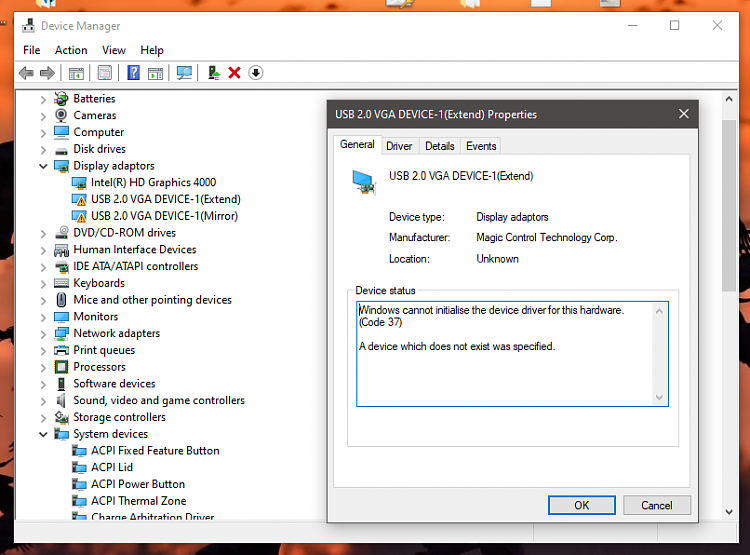The width and height of the screenshot is (750, 555).
Task: Click the warning icon of USB 2.0 VGA DEVICE-1(Mirror)
Action: (79, 217)
